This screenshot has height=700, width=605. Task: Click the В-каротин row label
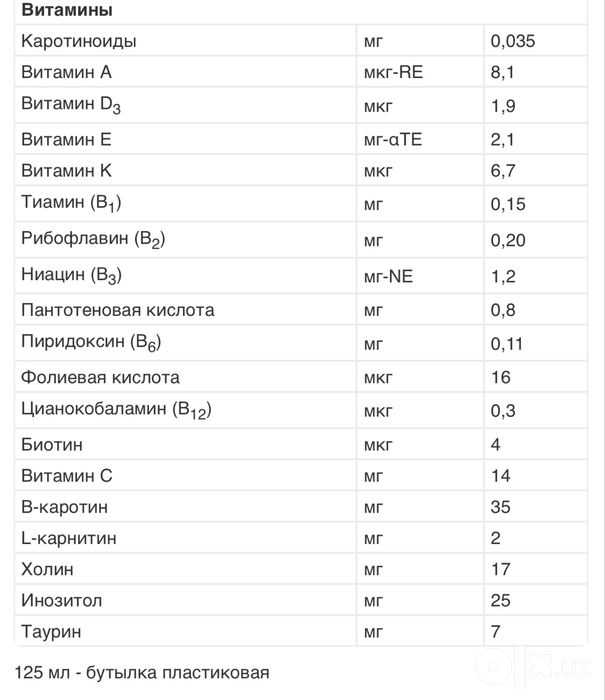point(64,507)
